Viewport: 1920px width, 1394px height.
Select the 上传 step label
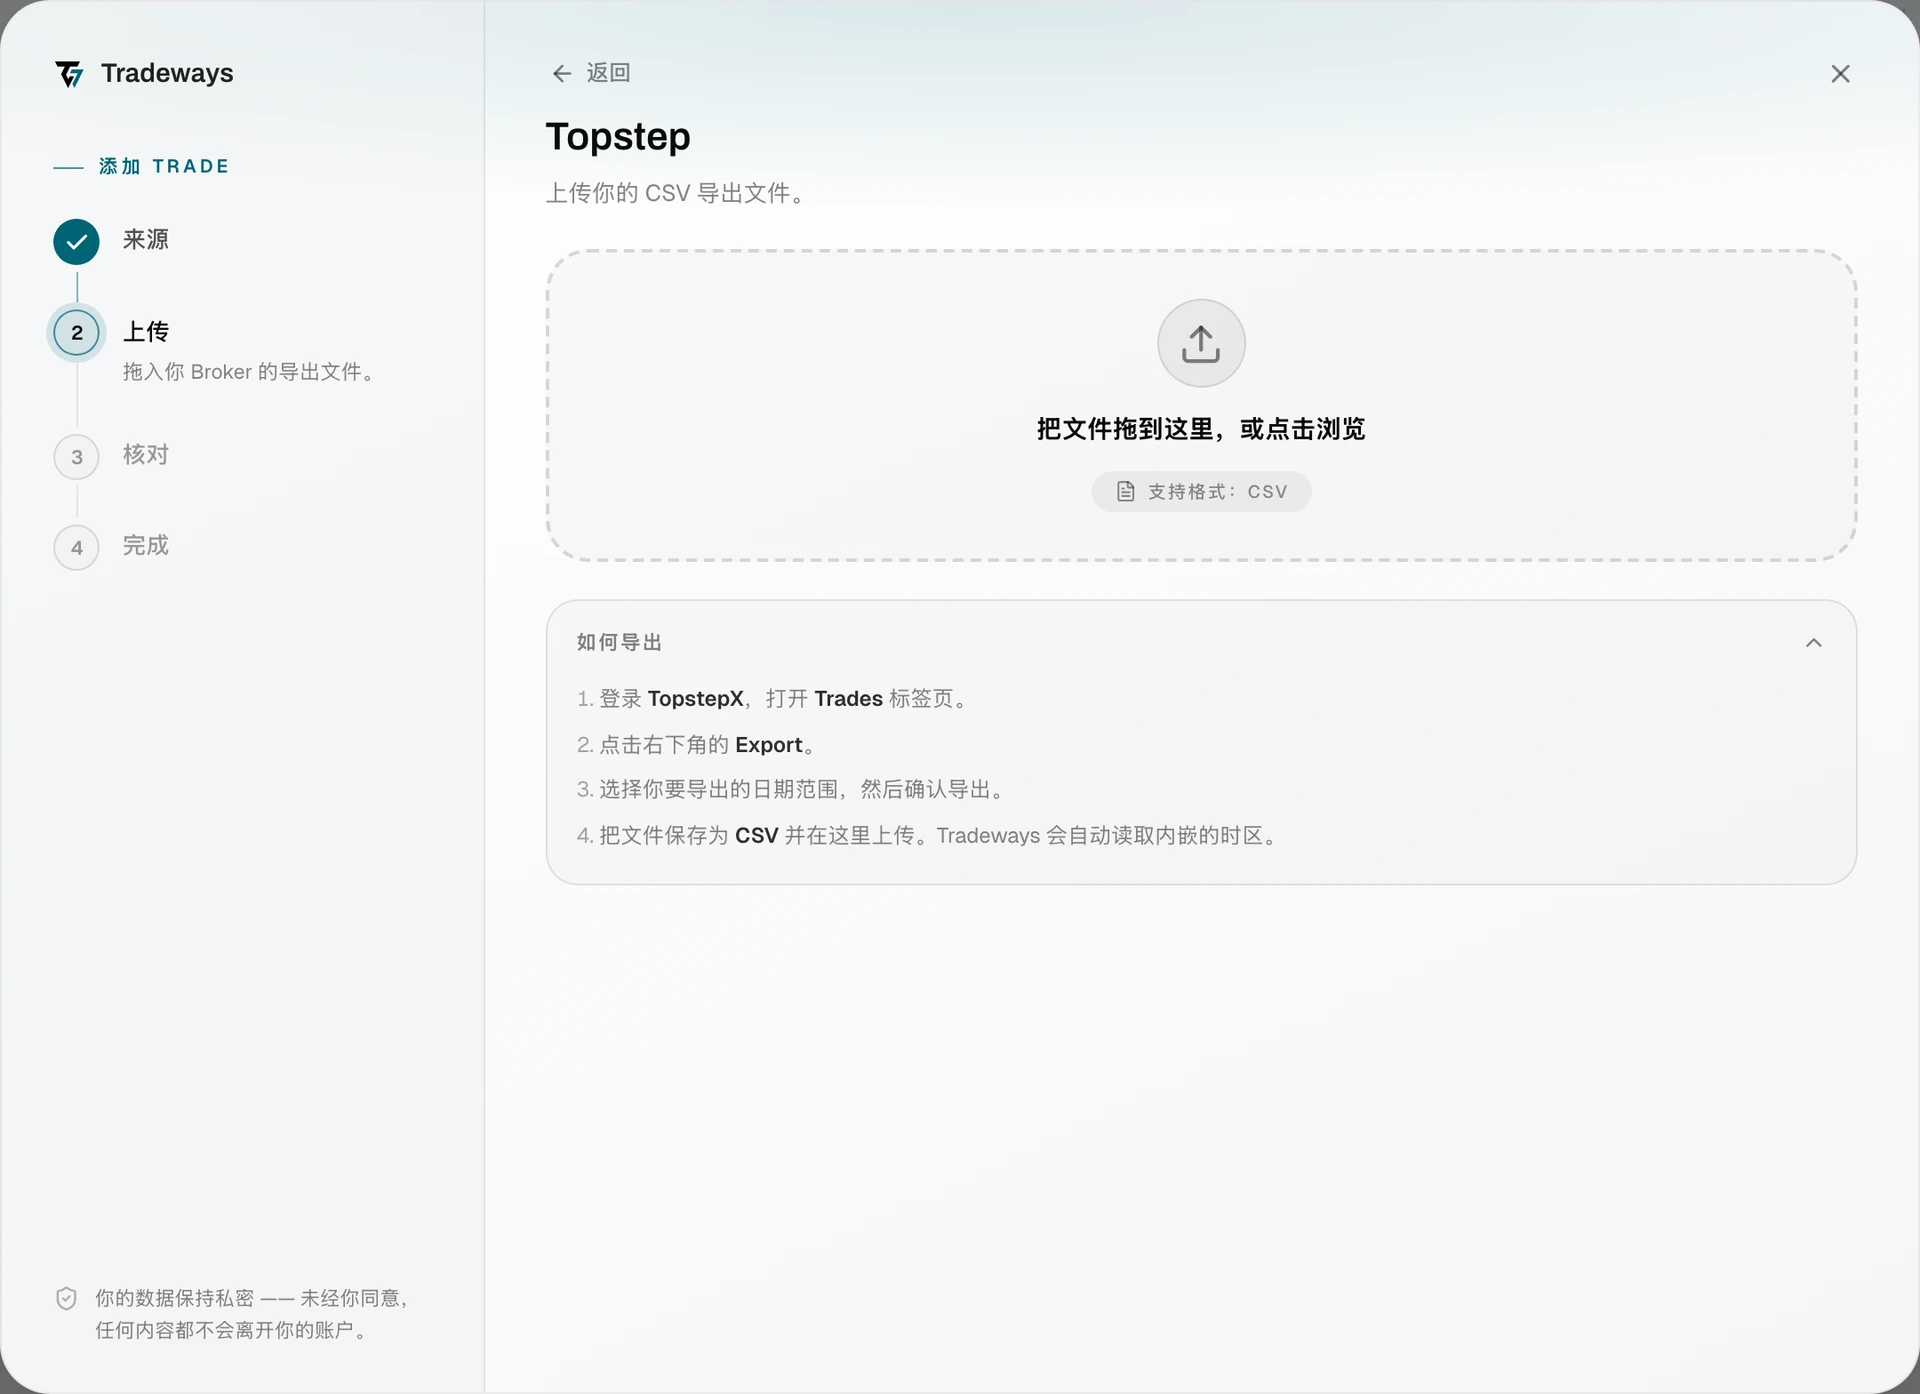(x=146, y=332)
